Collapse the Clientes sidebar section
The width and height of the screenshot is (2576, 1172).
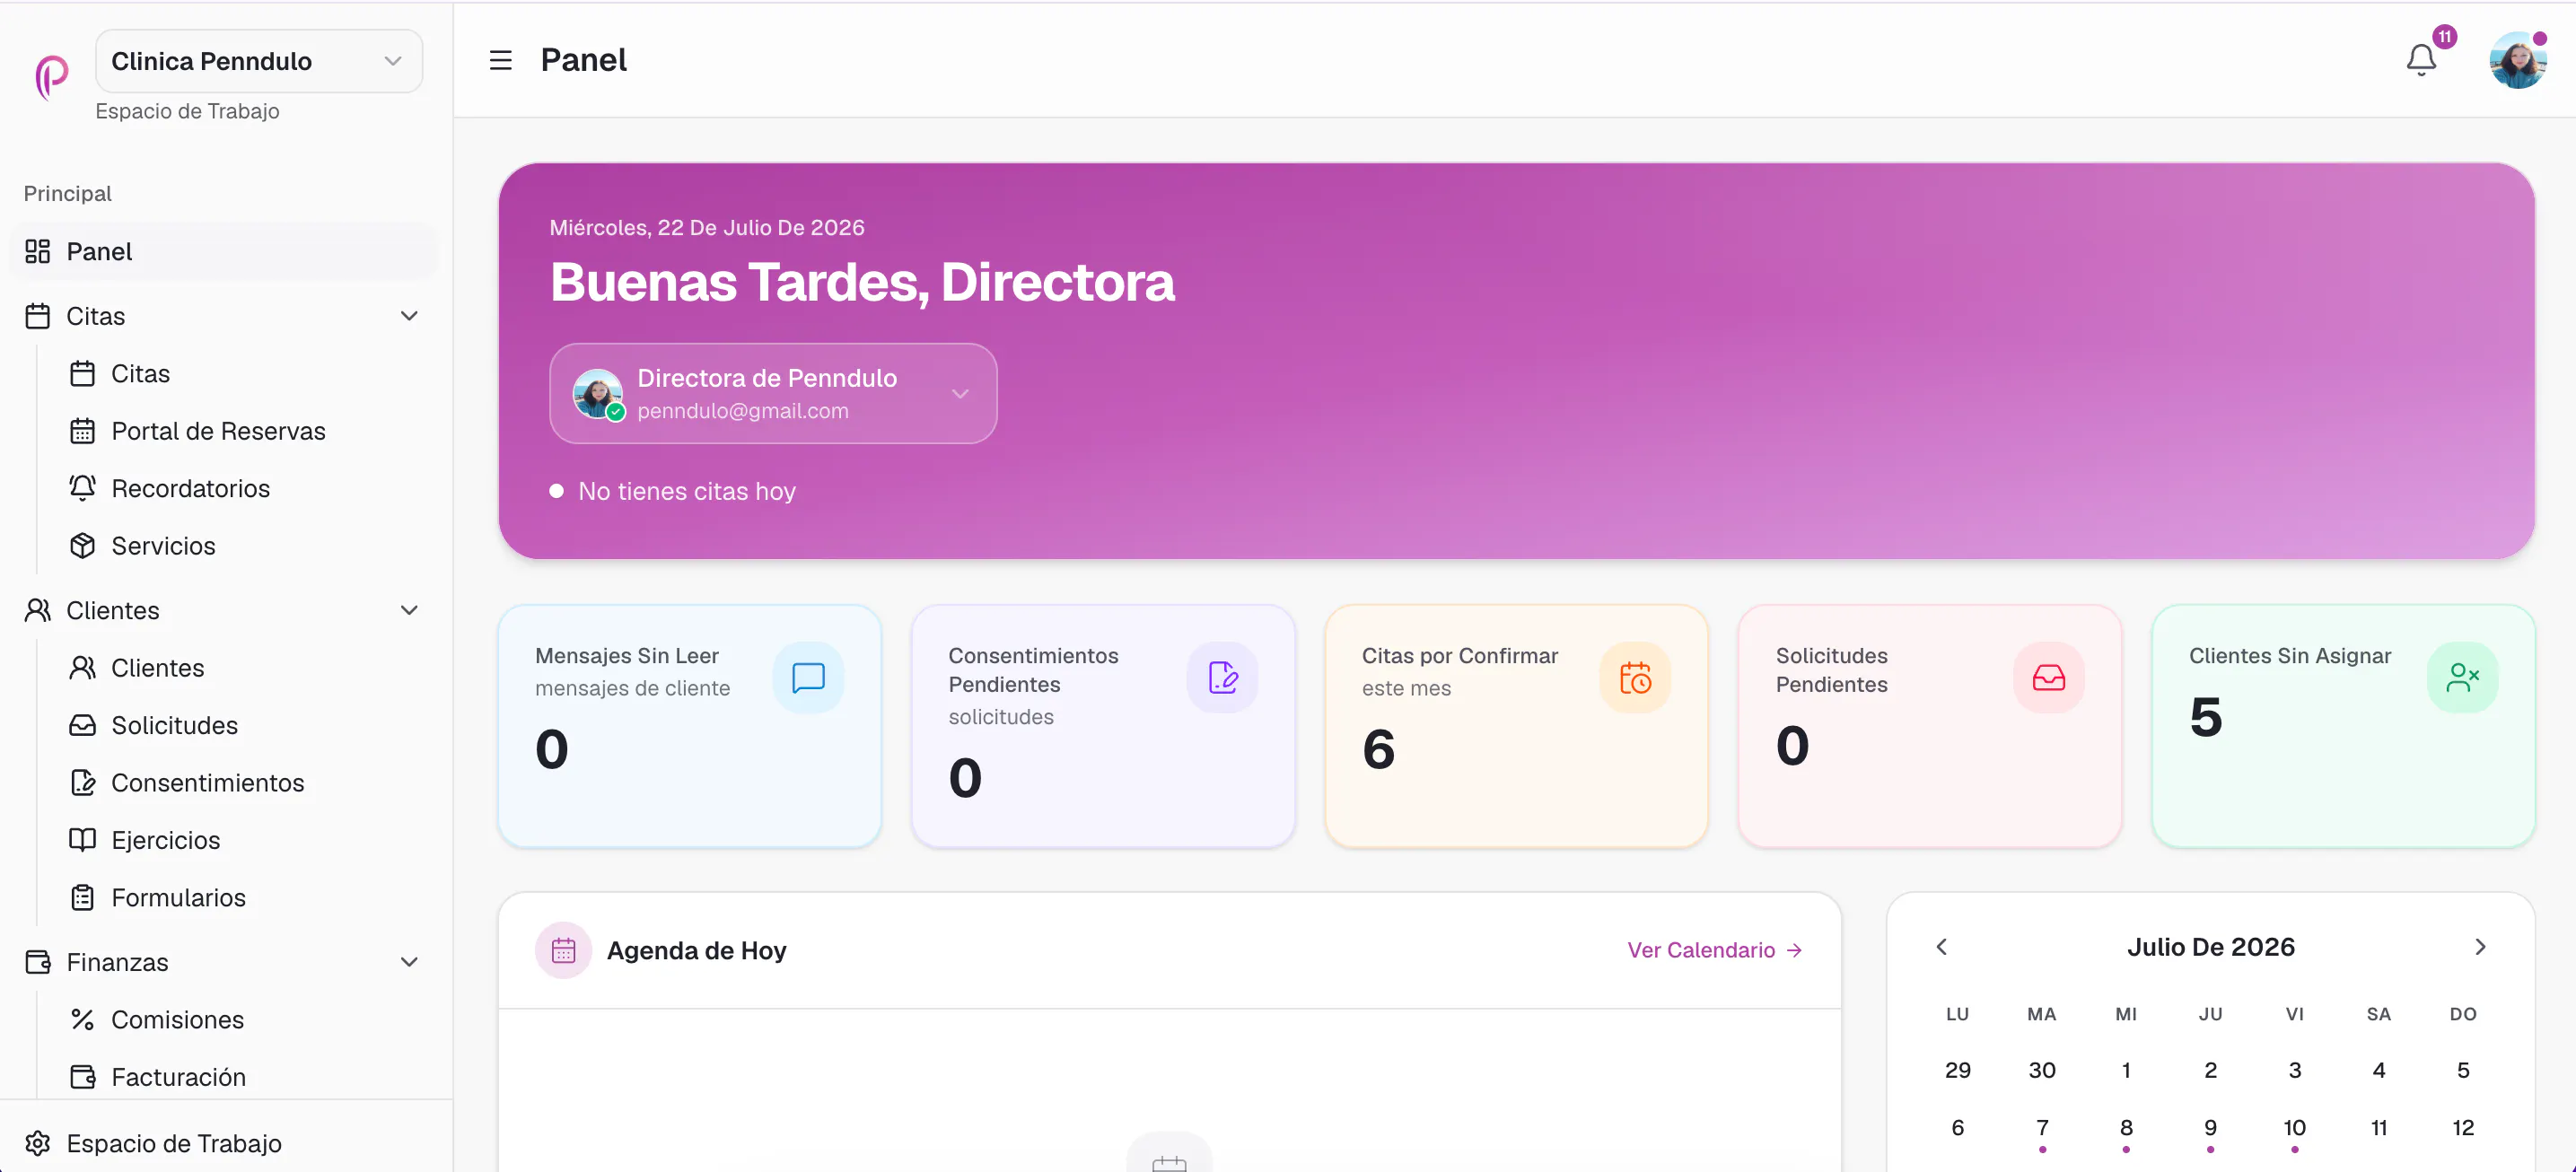click(409, 610)
